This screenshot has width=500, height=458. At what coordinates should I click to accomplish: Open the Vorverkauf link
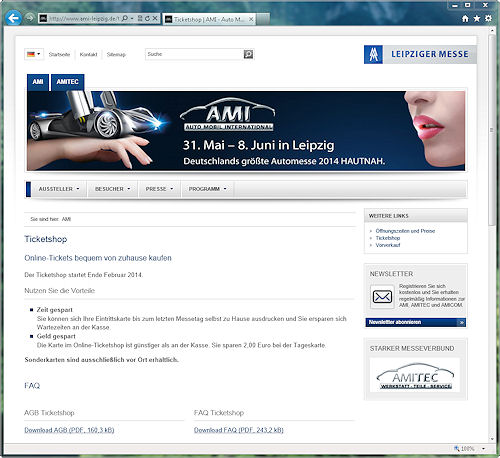(388, 245)
